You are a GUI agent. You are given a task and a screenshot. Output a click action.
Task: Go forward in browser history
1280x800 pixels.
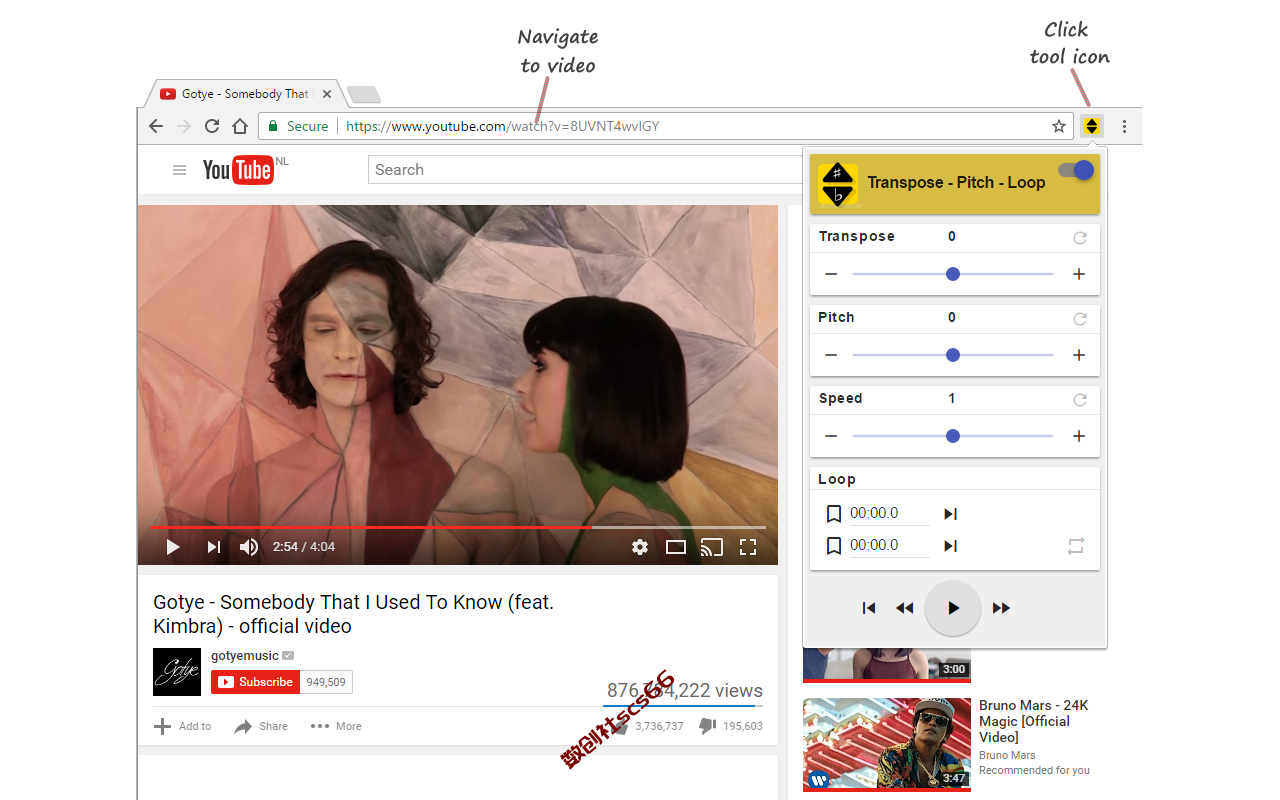coord(184,126)
